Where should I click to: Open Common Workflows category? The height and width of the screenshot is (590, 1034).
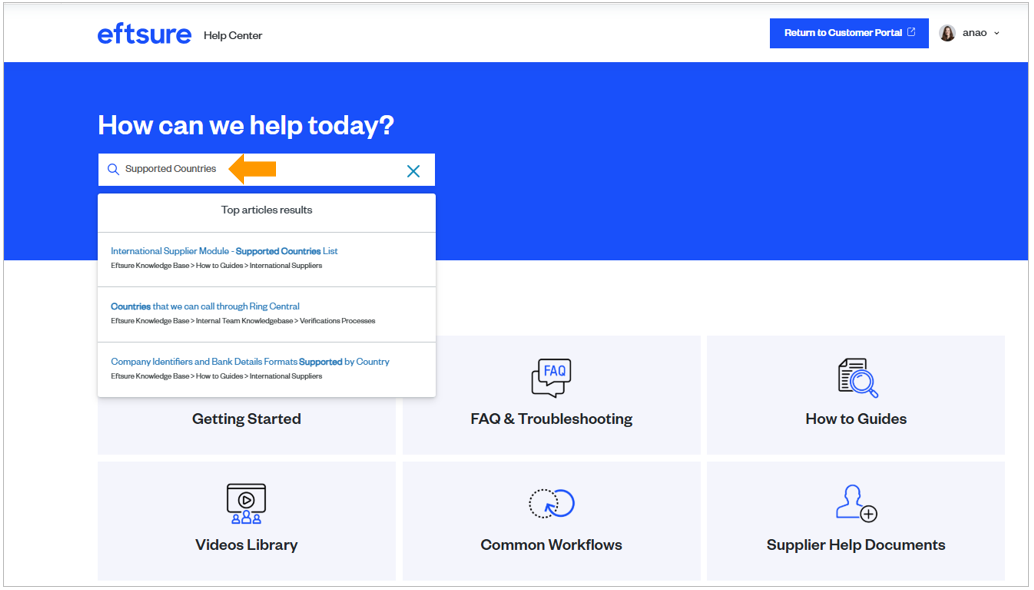click(551, 521)
